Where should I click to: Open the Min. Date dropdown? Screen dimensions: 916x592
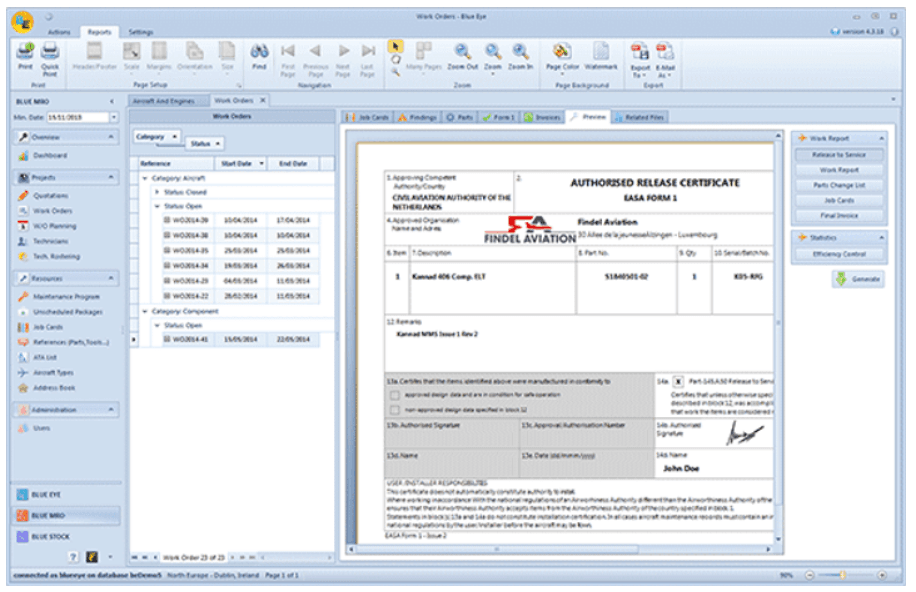114,117
